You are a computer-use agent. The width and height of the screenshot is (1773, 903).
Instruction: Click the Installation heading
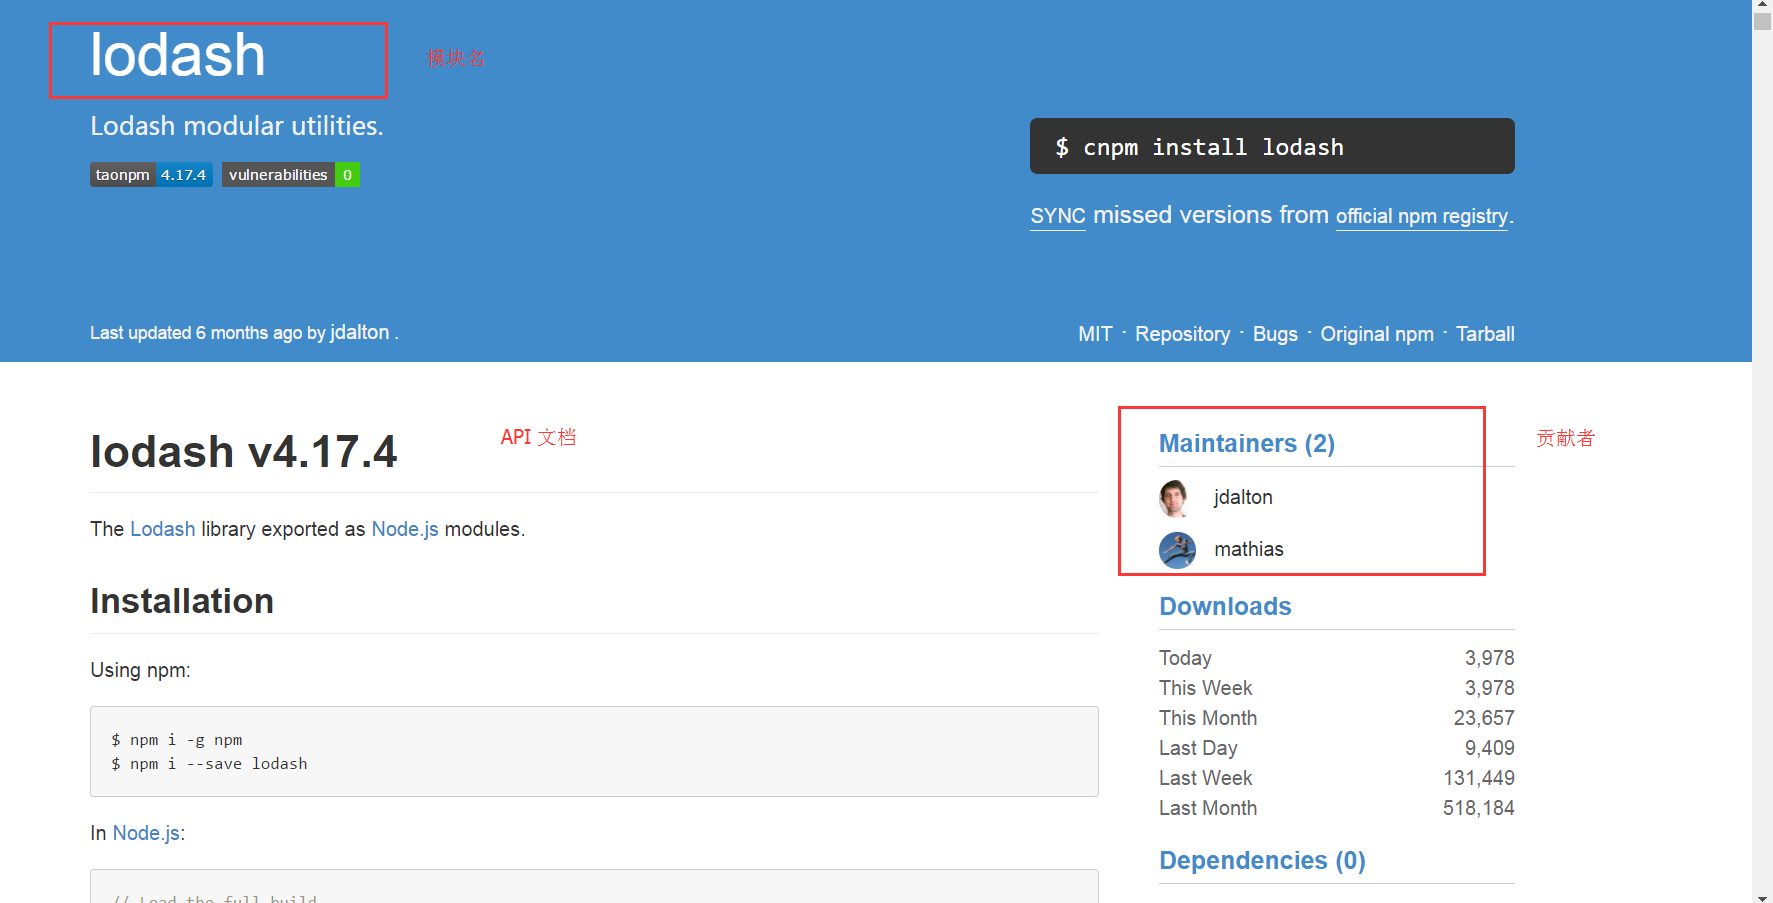(x=182, y=601)
